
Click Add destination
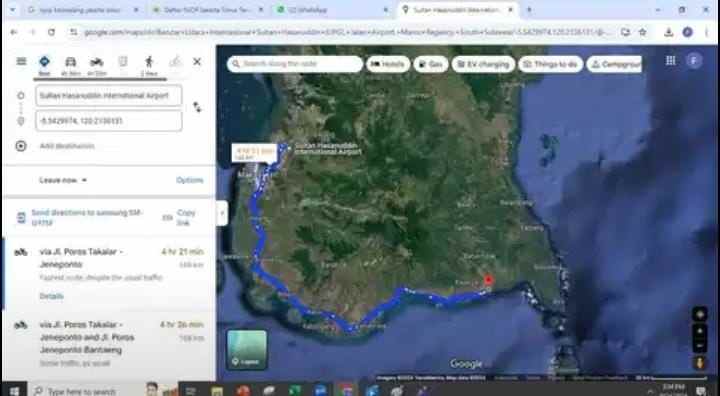click(67, 146)
